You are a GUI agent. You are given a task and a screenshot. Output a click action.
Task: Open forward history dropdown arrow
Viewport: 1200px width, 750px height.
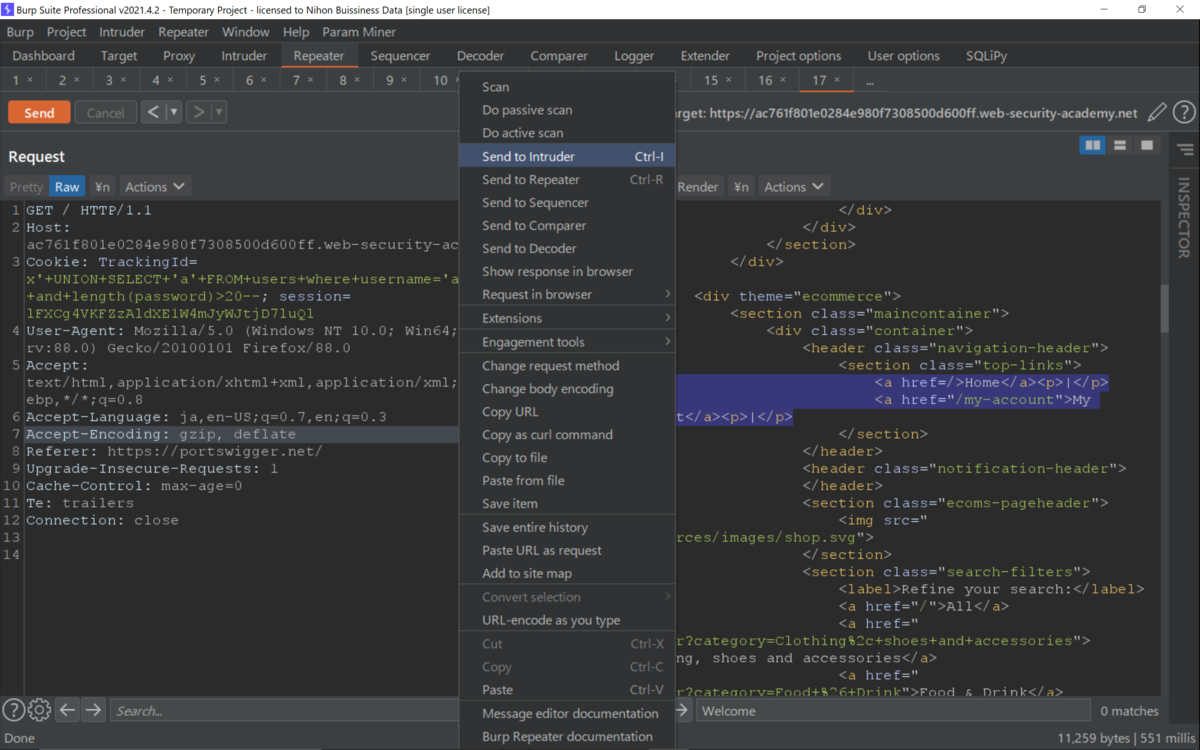point(218,112)
